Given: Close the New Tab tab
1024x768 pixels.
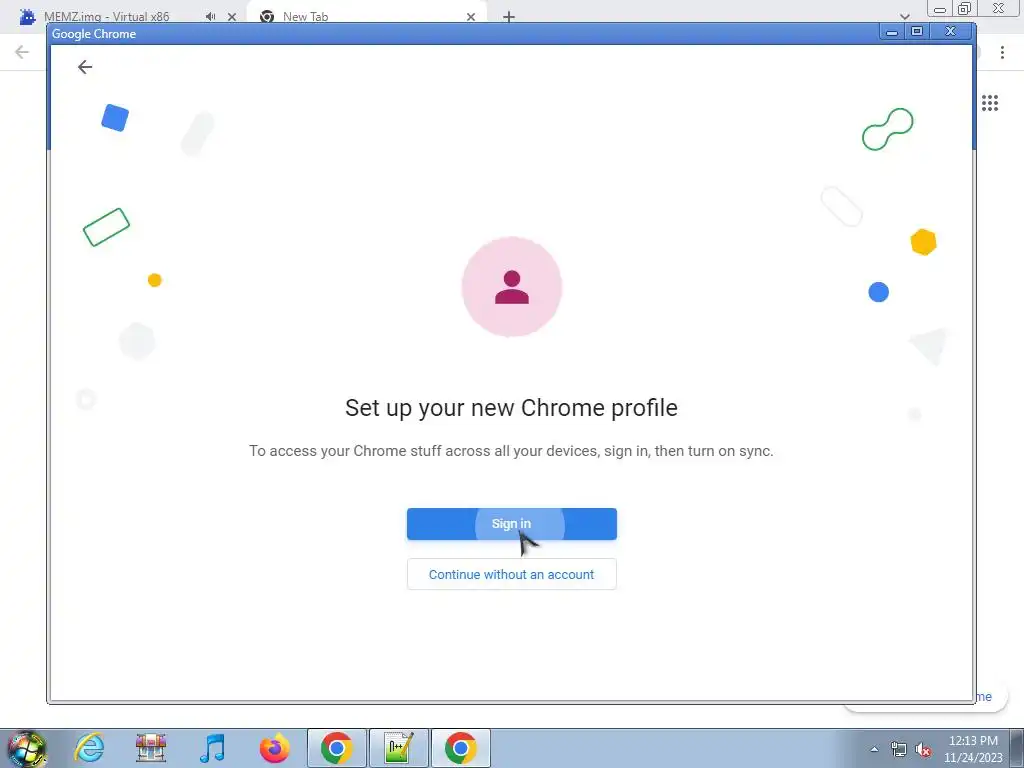Looking at the screenshot, I should [x=471, y=17].
